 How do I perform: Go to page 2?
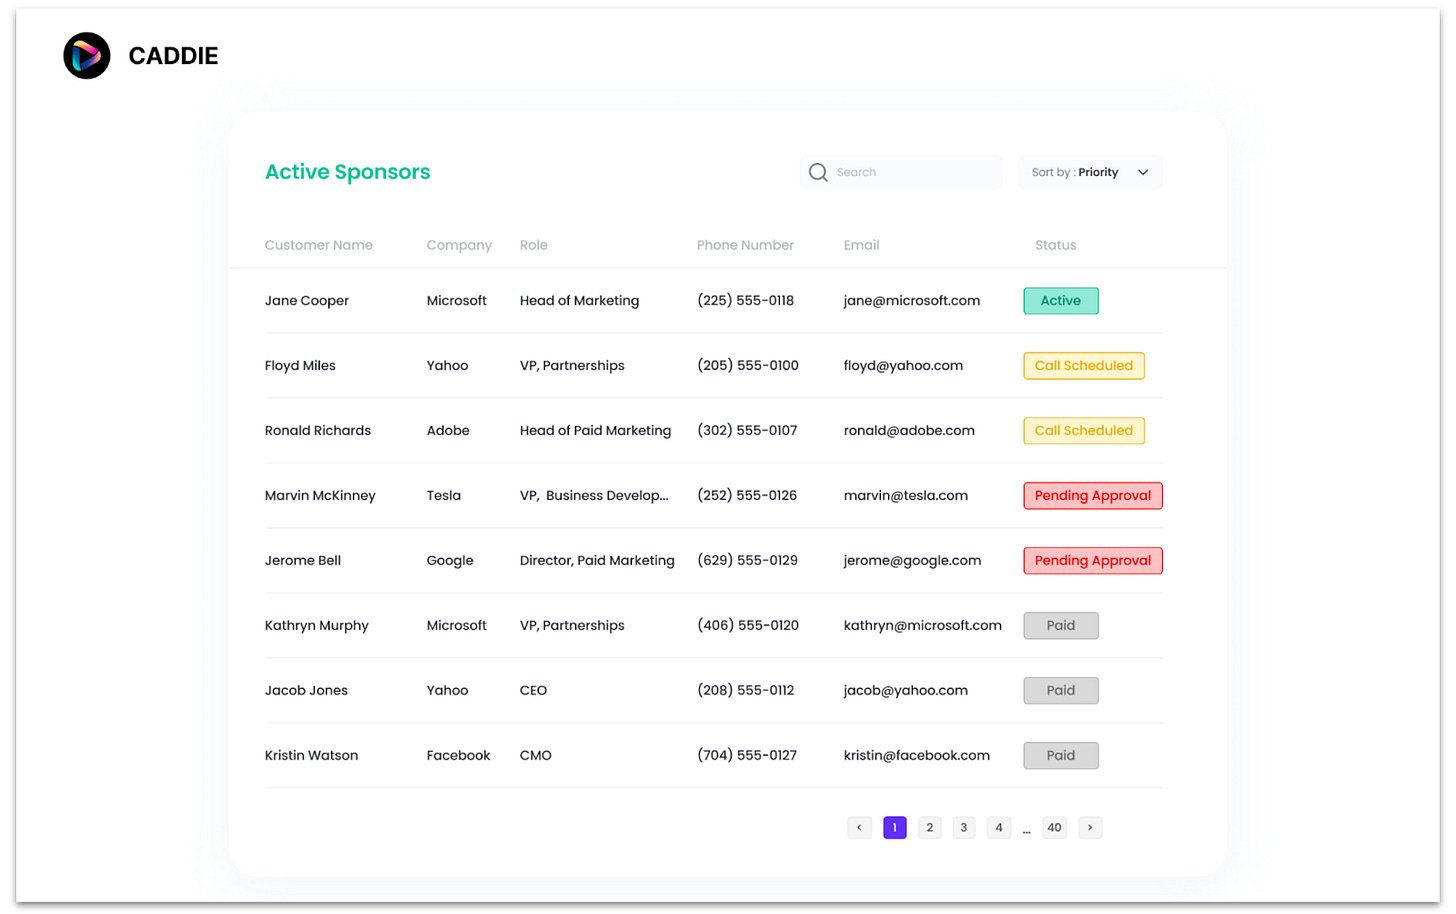(930, 828)
